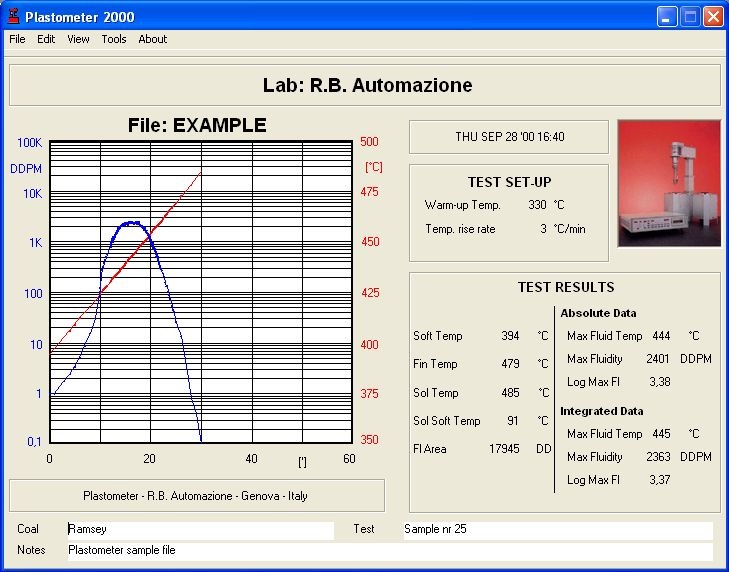729x572 pixels.
Task: Click the Absolute Max Fluid Temp value 444
Action: click(x=661, y=336)
